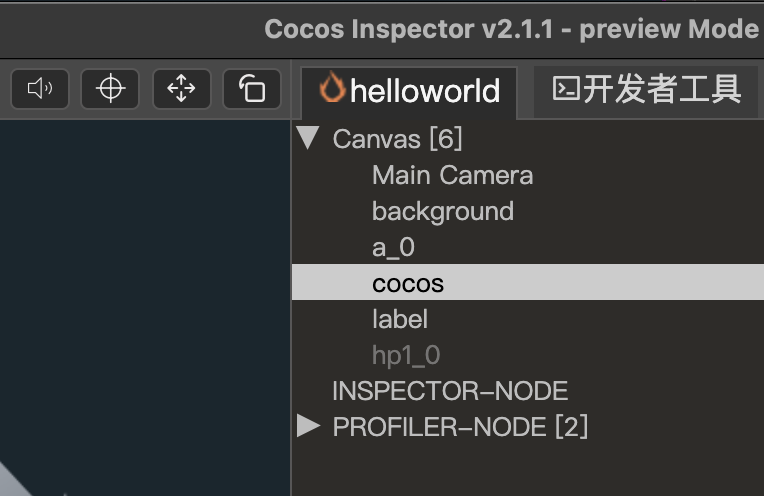This screenshot has height=496, width=764.
Task: Select the INSPECTOR-NODE entry
Action: pos(450,391)
